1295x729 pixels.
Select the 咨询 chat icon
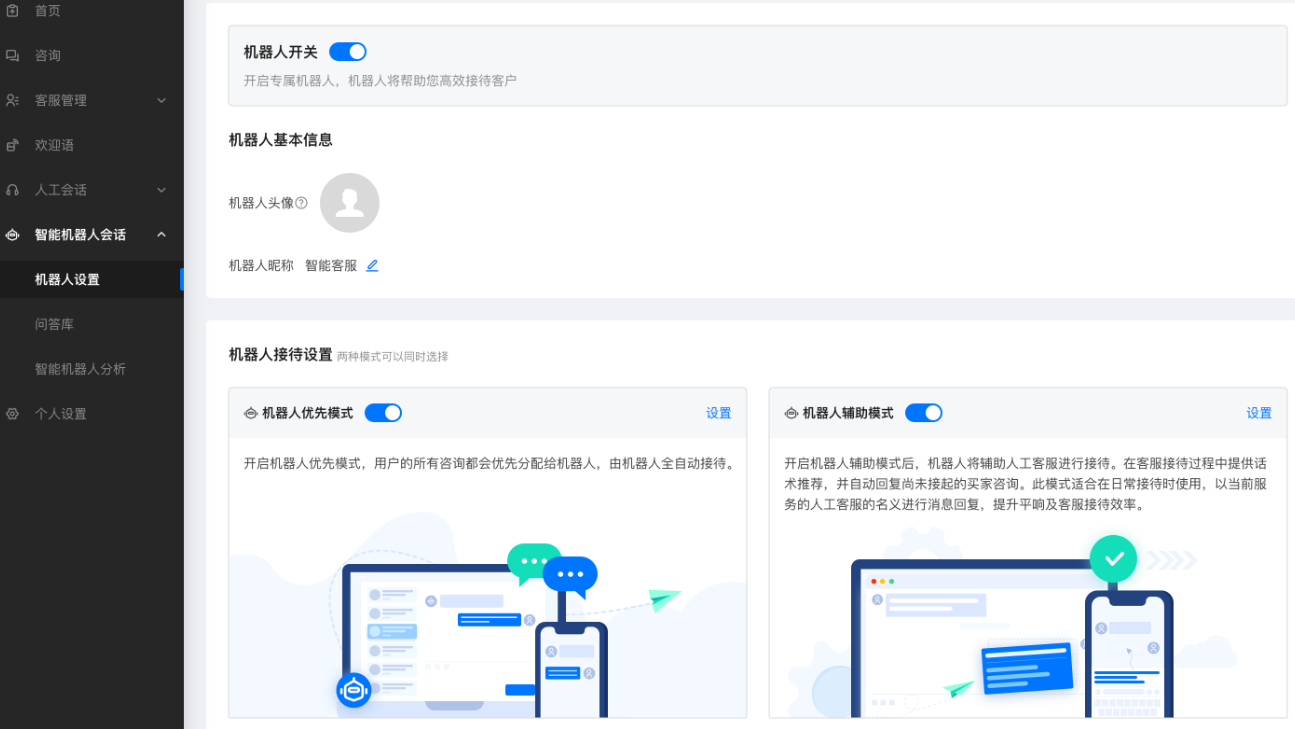pos(14,55)
